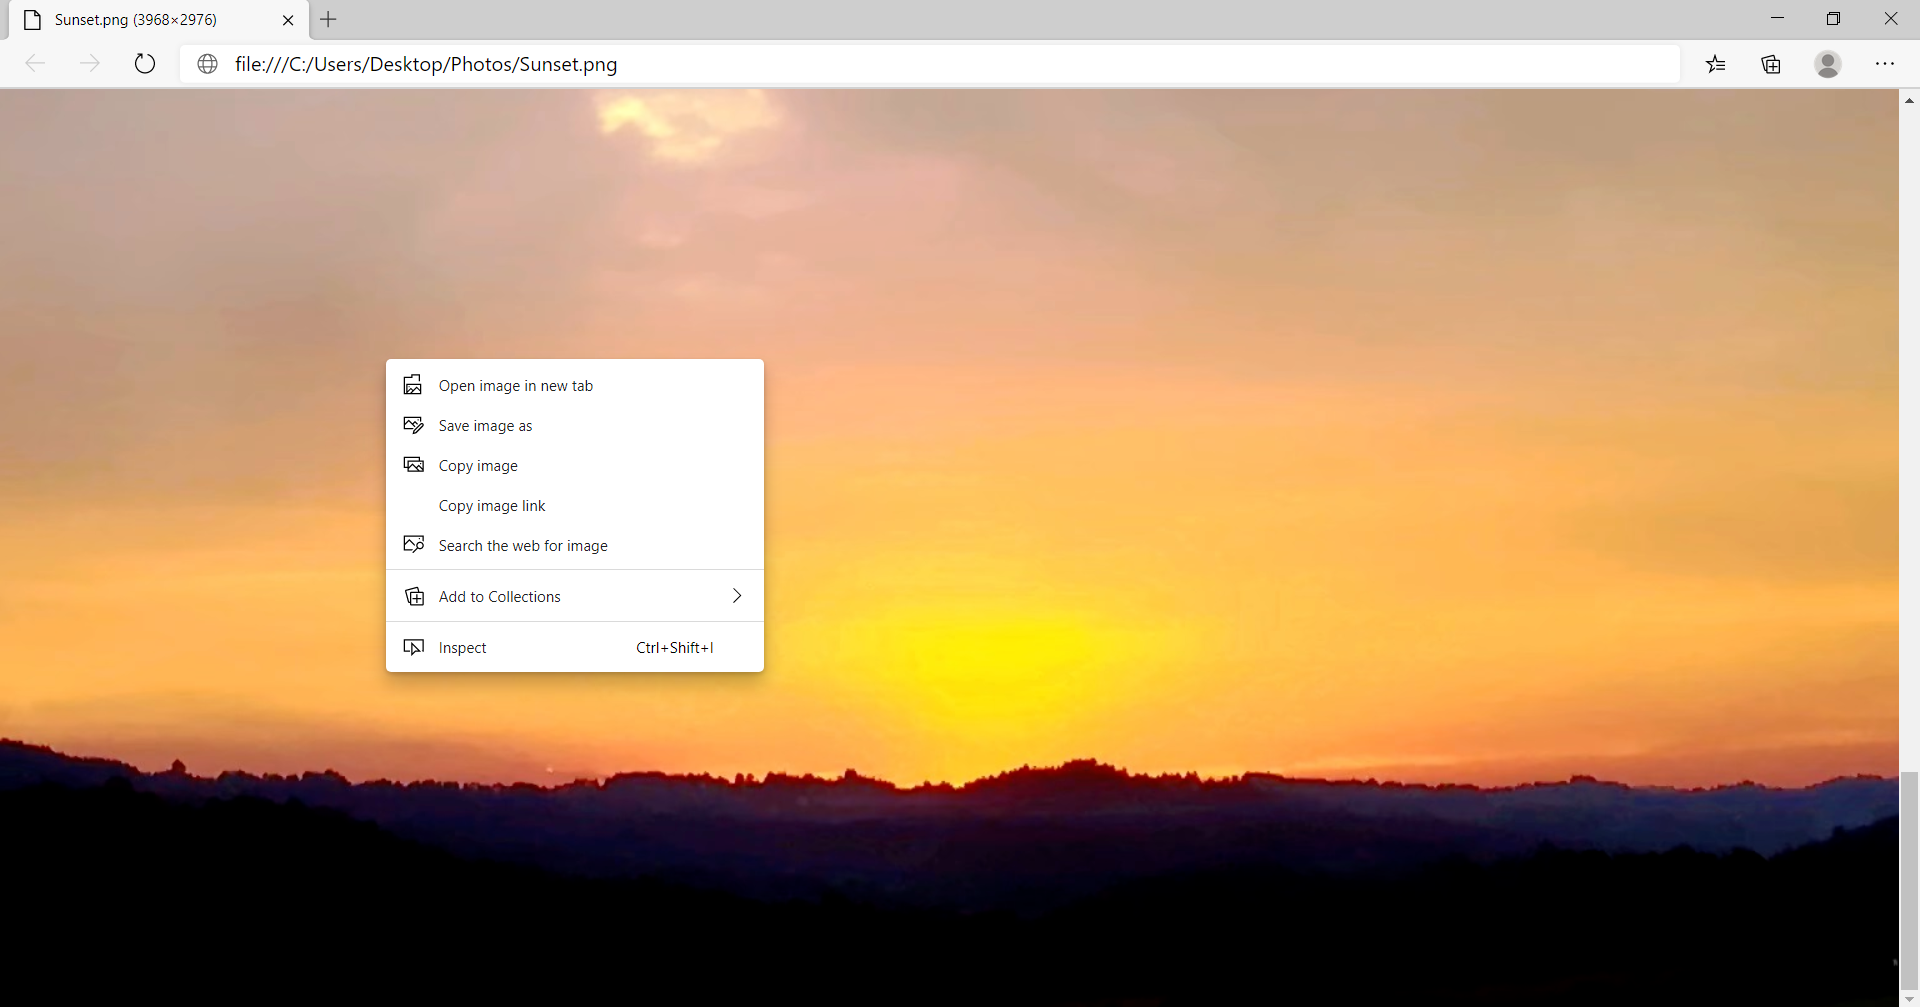Select Copy image from context menu

tap(478, 466)
